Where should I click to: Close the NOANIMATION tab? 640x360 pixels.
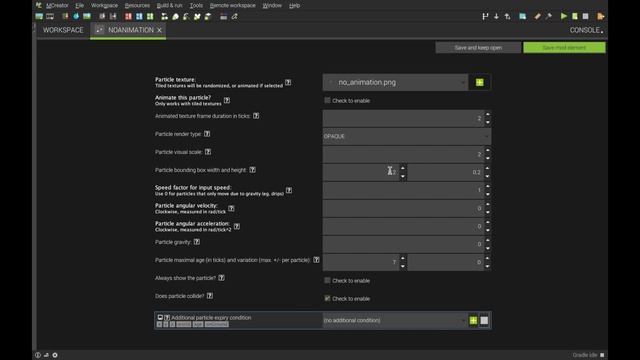[159, 30]
